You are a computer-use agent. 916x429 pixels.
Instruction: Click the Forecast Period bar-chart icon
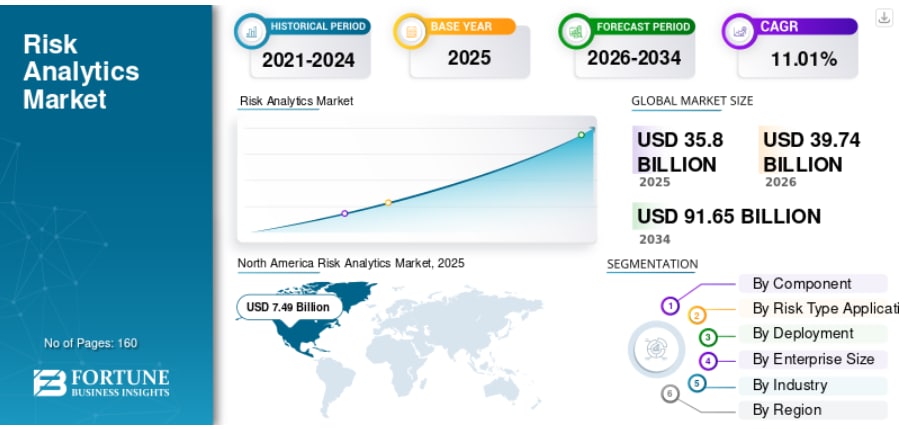click(576, 31)
